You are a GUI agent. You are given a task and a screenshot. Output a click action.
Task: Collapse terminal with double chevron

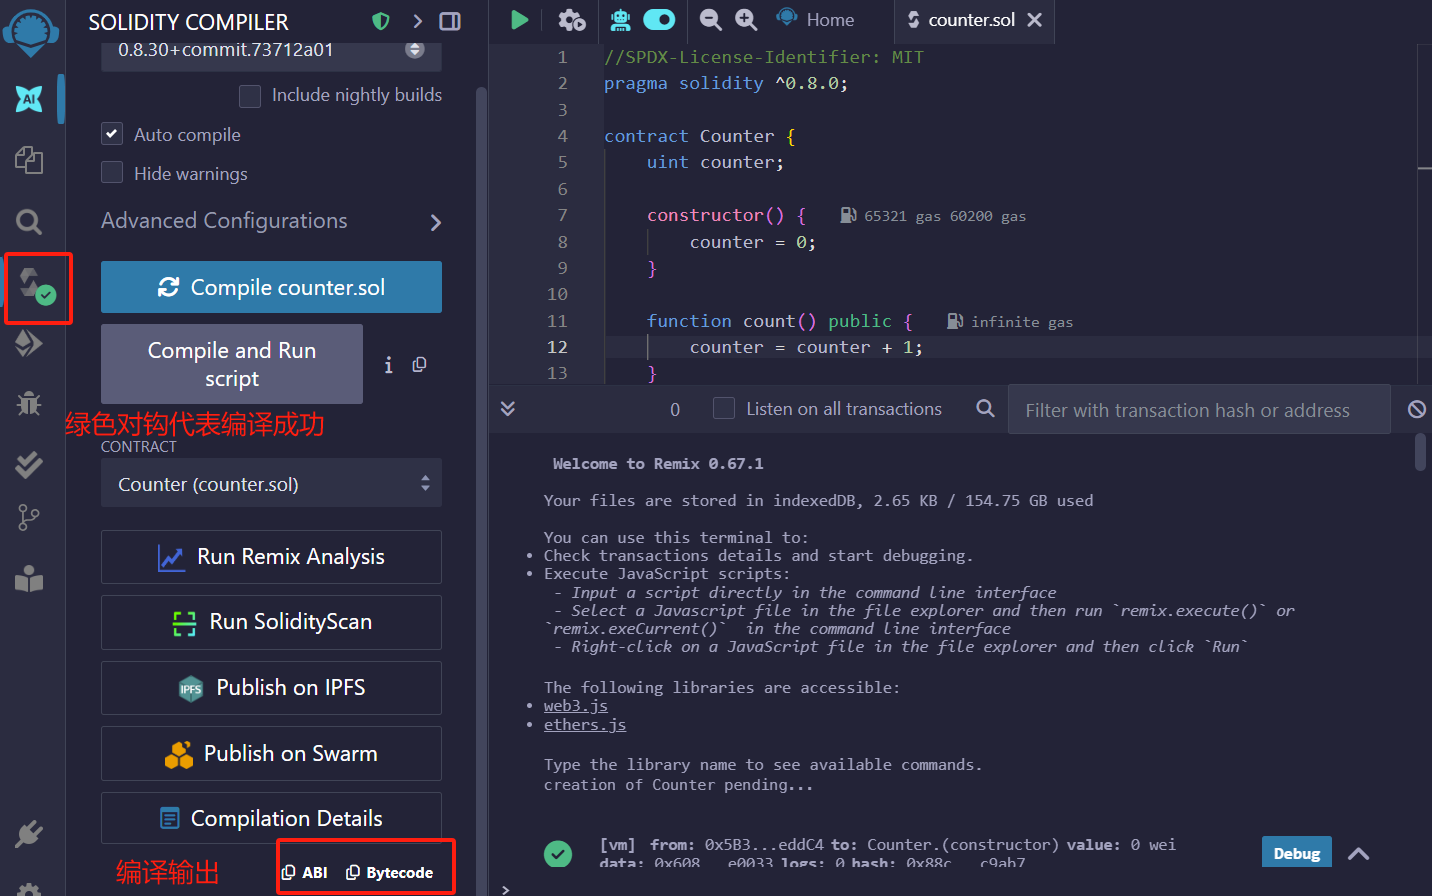[x=508, y=408]
